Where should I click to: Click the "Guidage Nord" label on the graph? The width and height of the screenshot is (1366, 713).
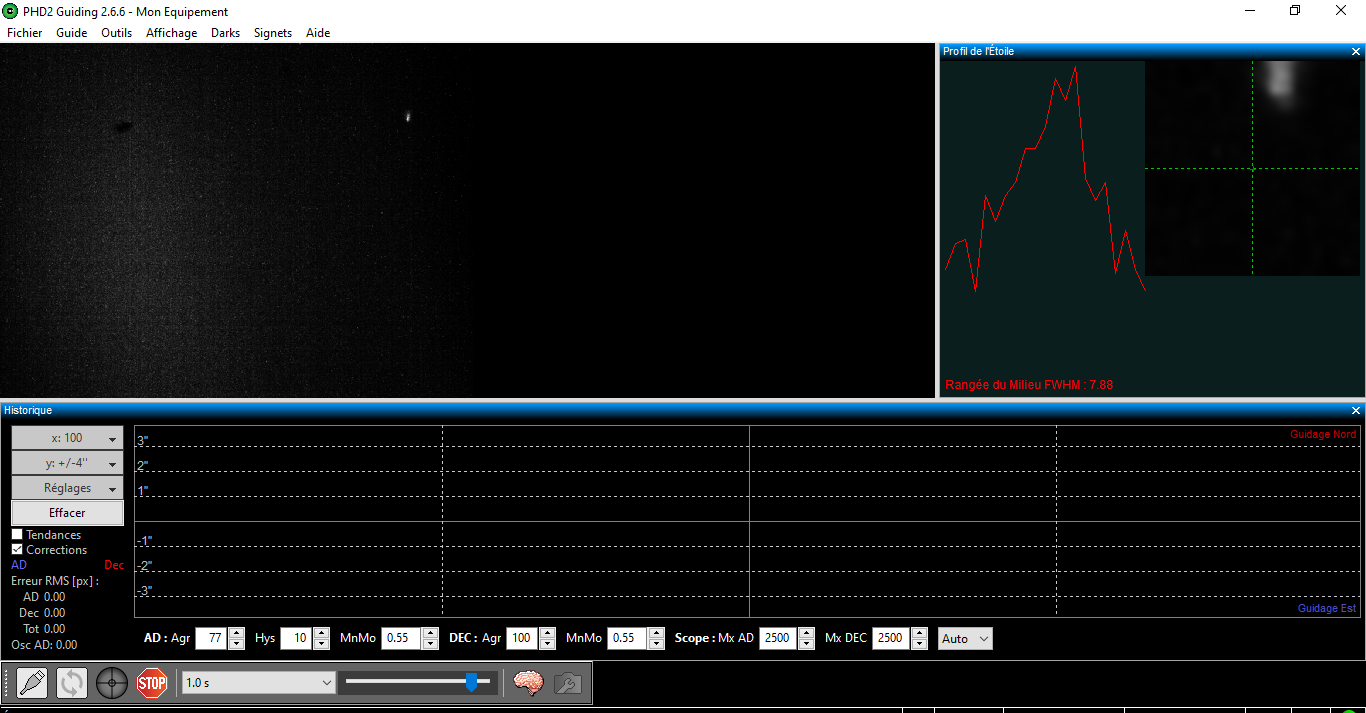click(x=1323, y=434)
